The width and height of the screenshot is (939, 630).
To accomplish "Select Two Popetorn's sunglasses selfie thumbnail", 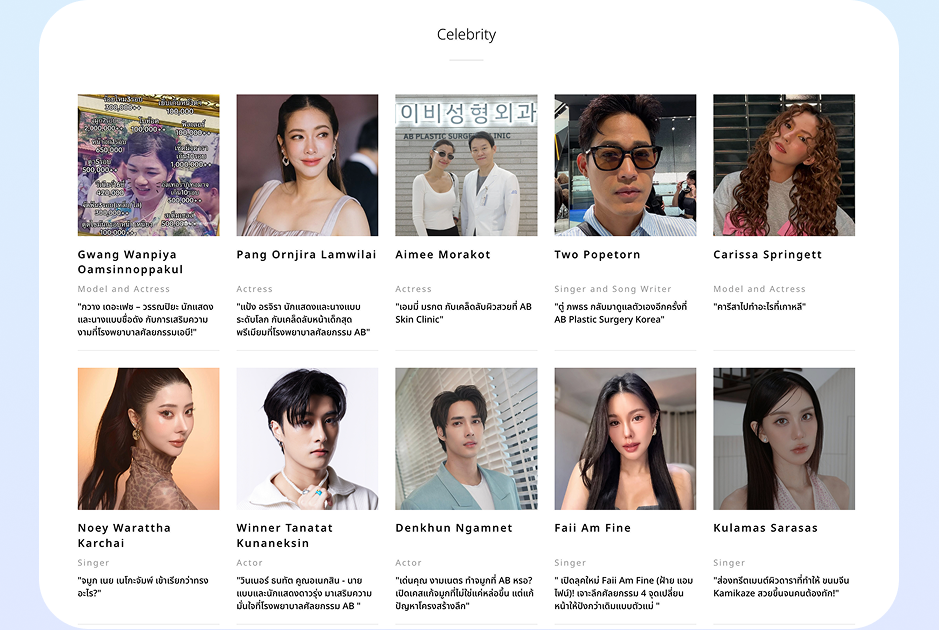I will (625, 165).
